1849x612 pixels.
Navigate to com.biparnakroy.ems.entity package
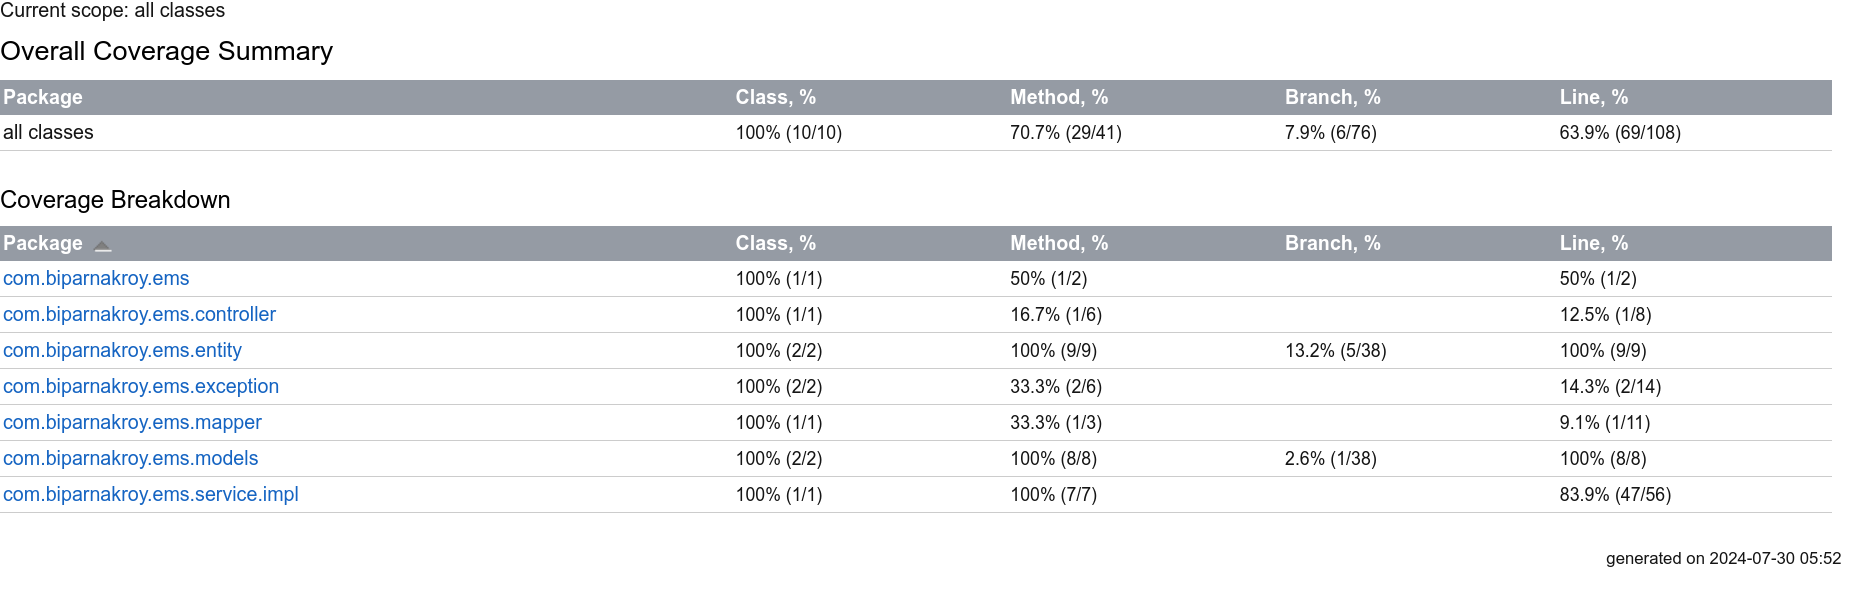(x=122, y=351)
